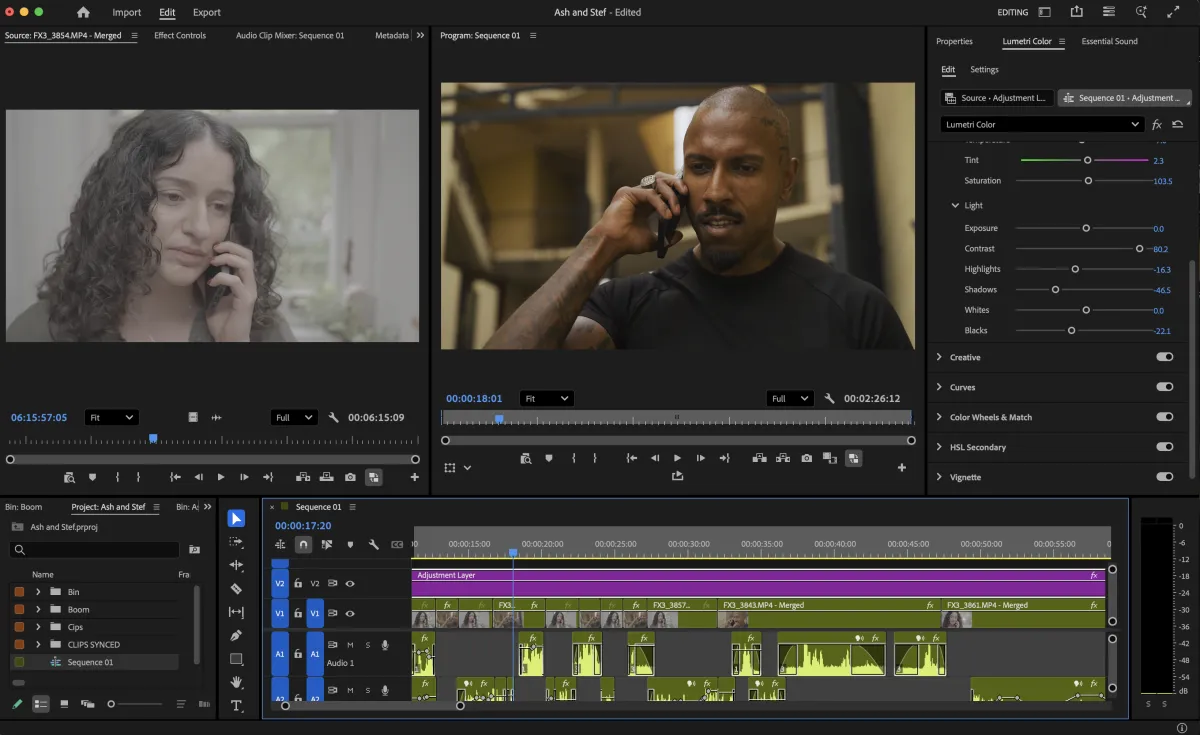Expand the CLIPS SYNCED bin folder

[38, 644]
